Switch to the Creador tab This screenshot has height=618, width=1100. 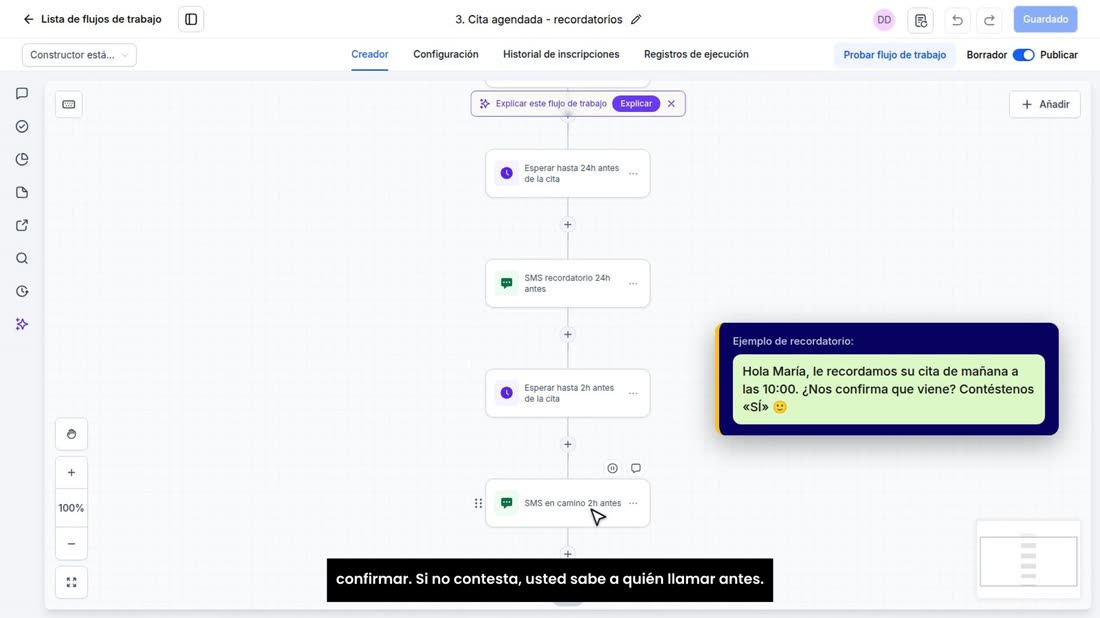pos(370,54)
